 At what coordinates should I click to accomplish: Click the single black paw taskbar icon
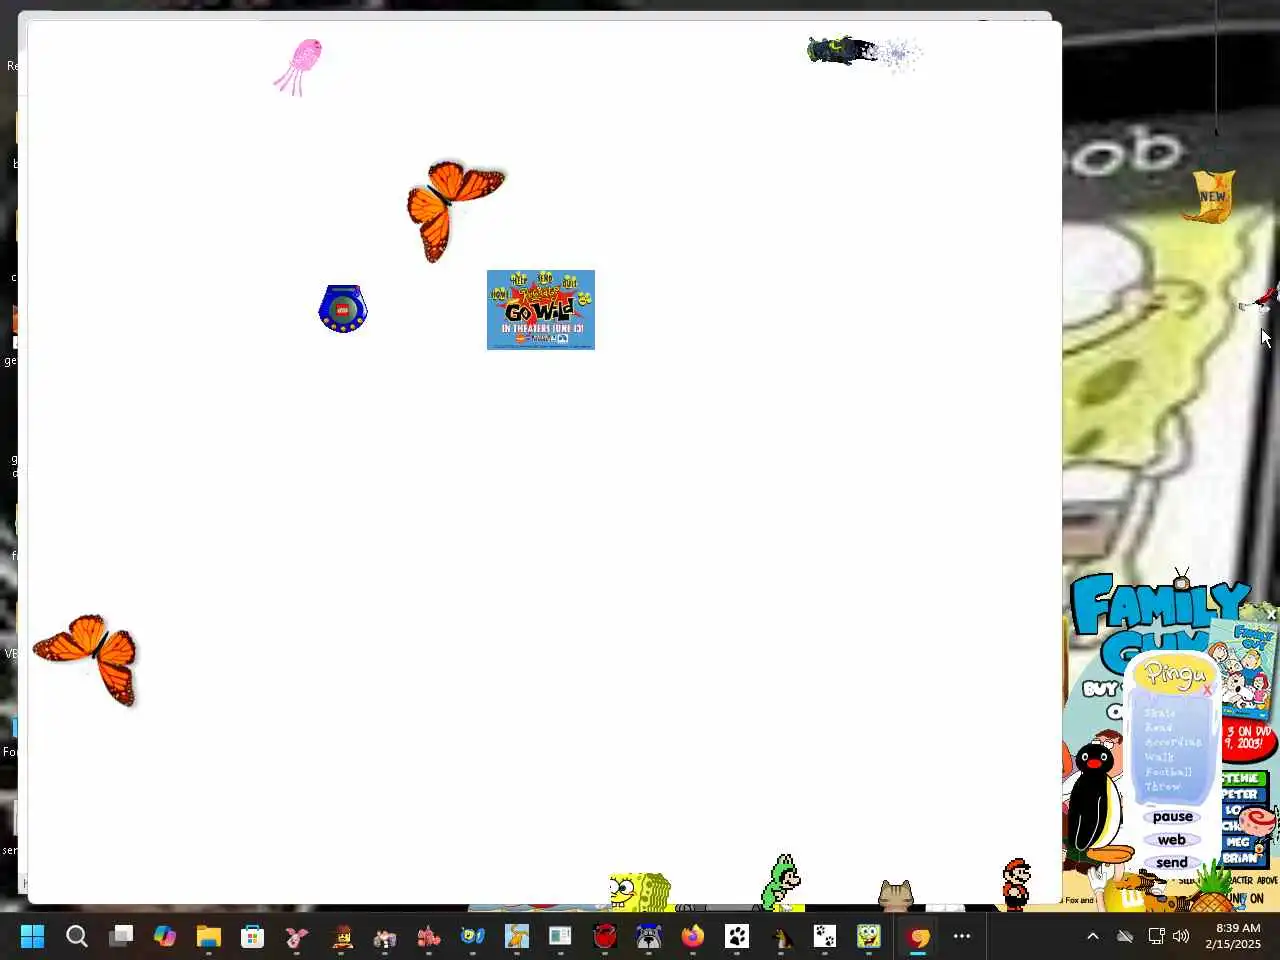(x=737, y=936)
